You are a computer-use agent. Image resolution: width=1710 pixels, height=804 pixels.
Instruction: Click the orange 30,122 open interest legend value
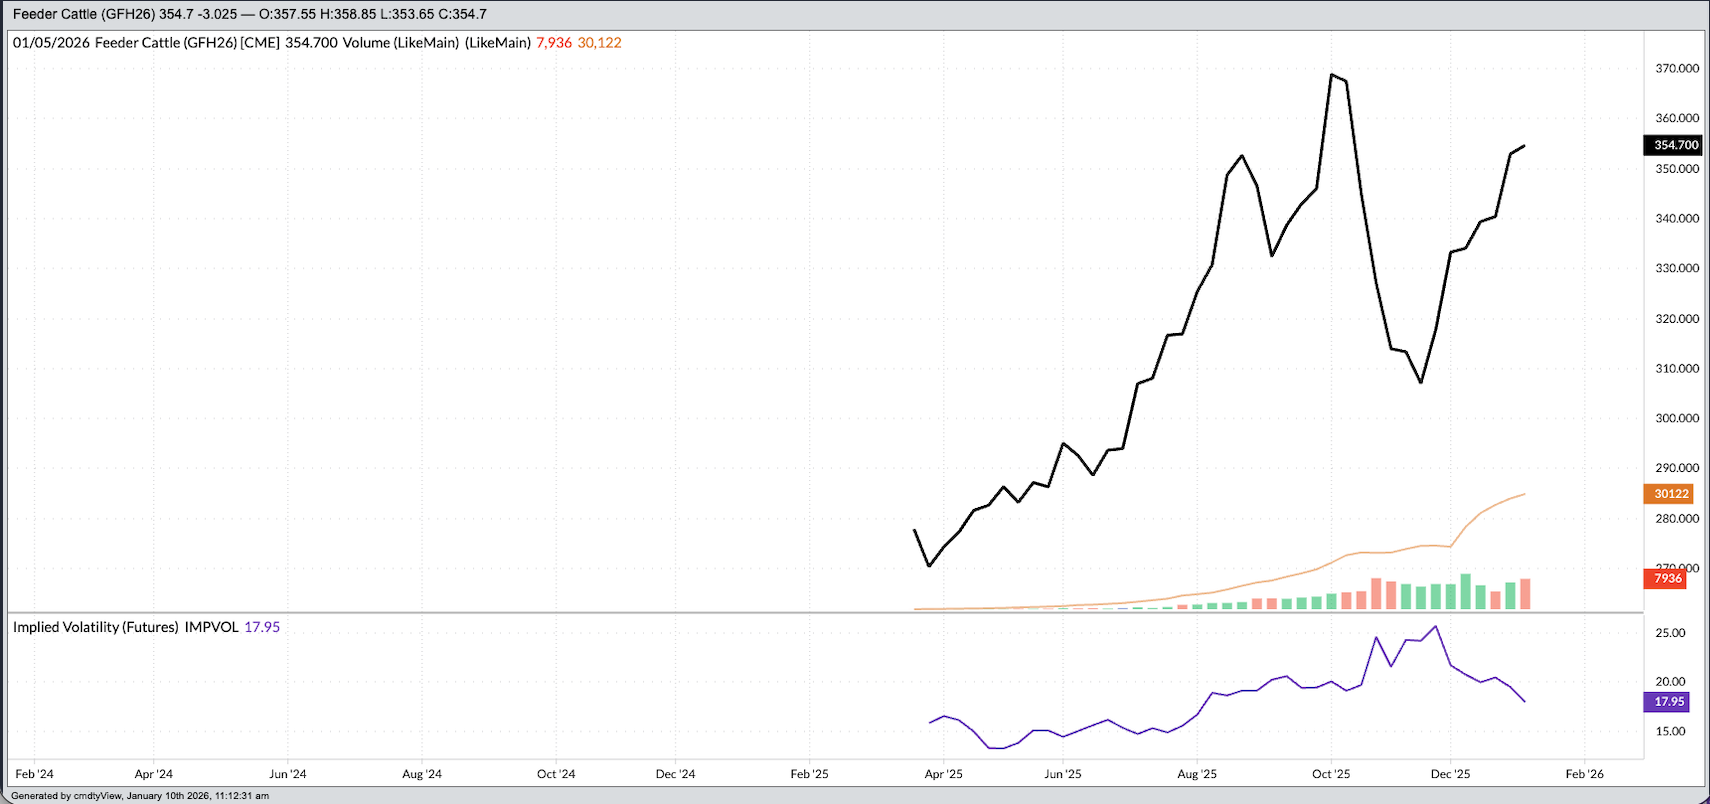coord(600,43)
